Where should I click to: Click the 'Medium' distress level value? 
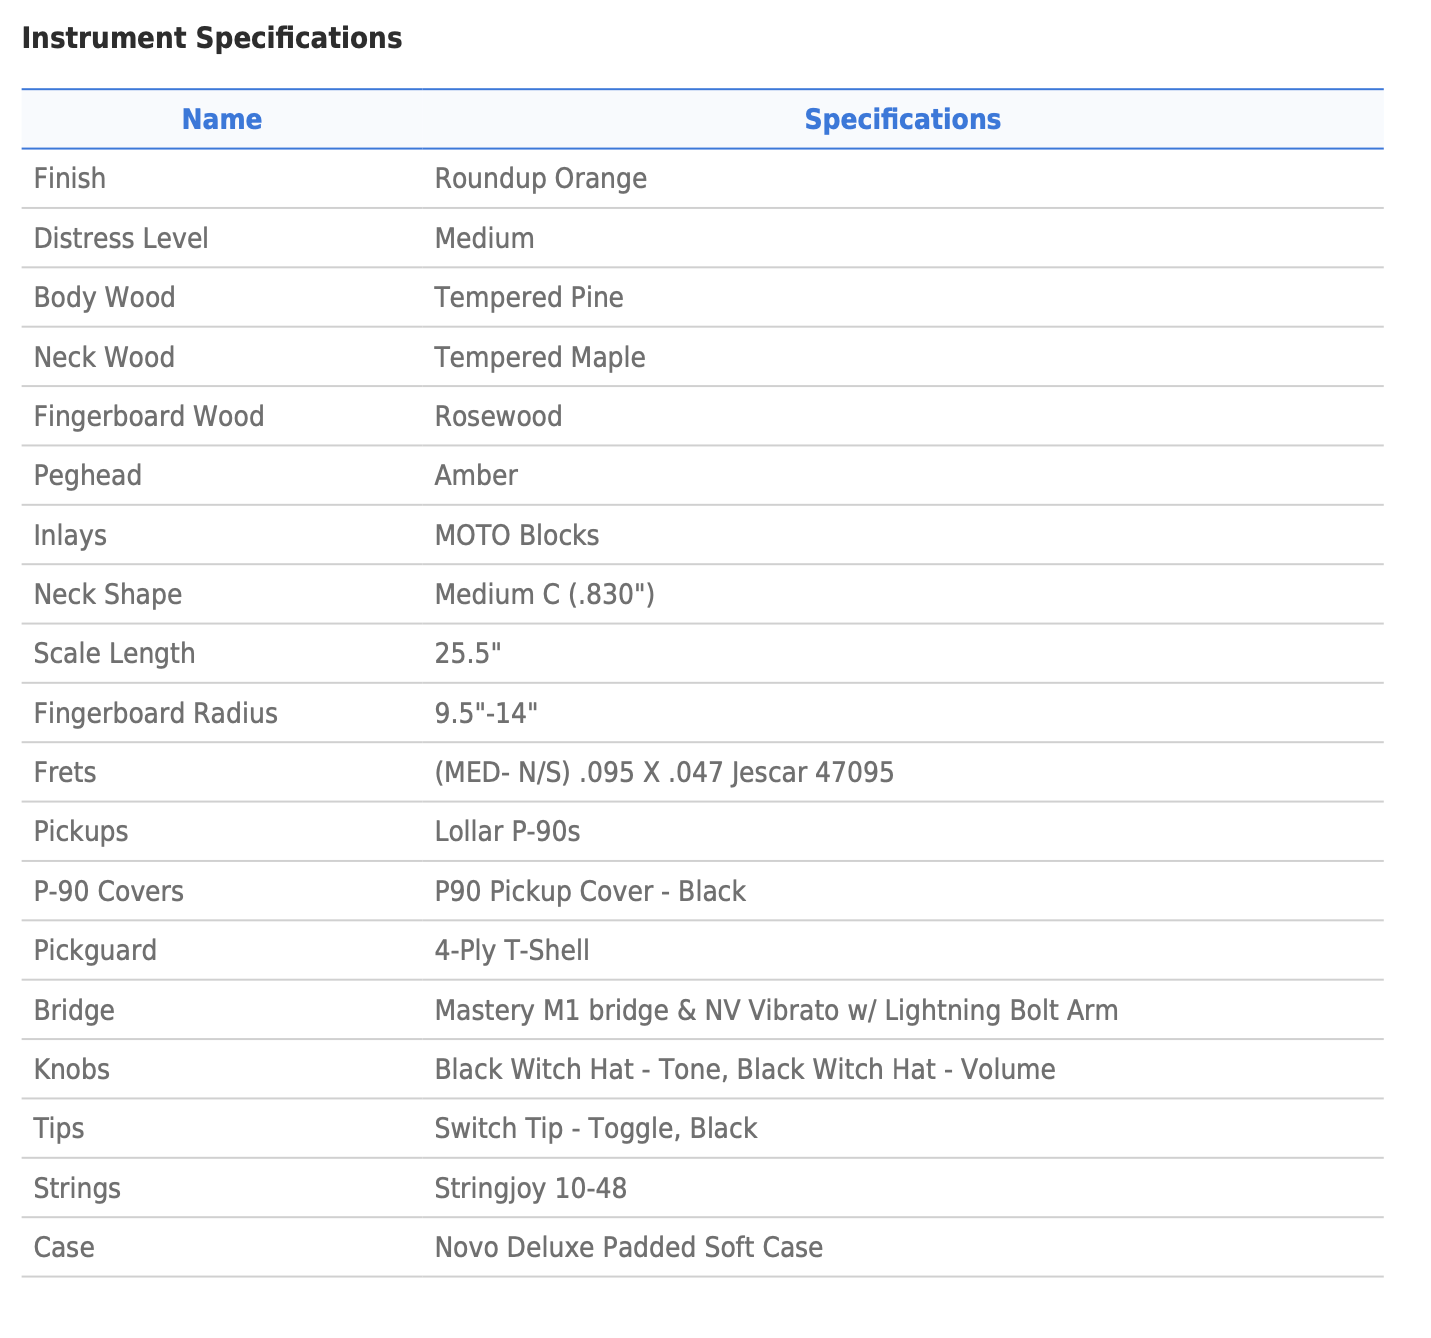[485, 238]
